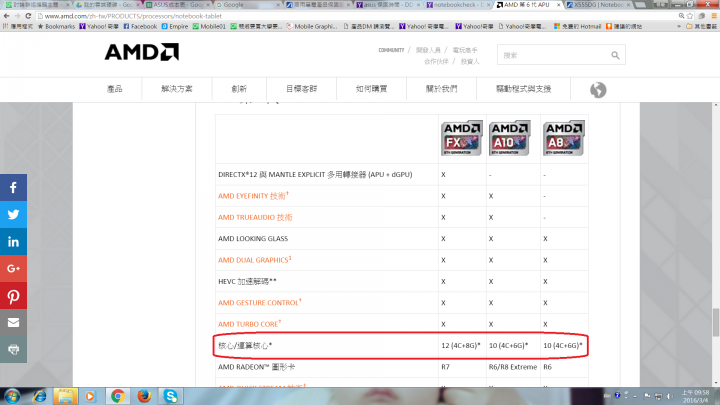Switch to the X555DG Notebook tab
720x405 pixels.
click(x=597, y=5)
